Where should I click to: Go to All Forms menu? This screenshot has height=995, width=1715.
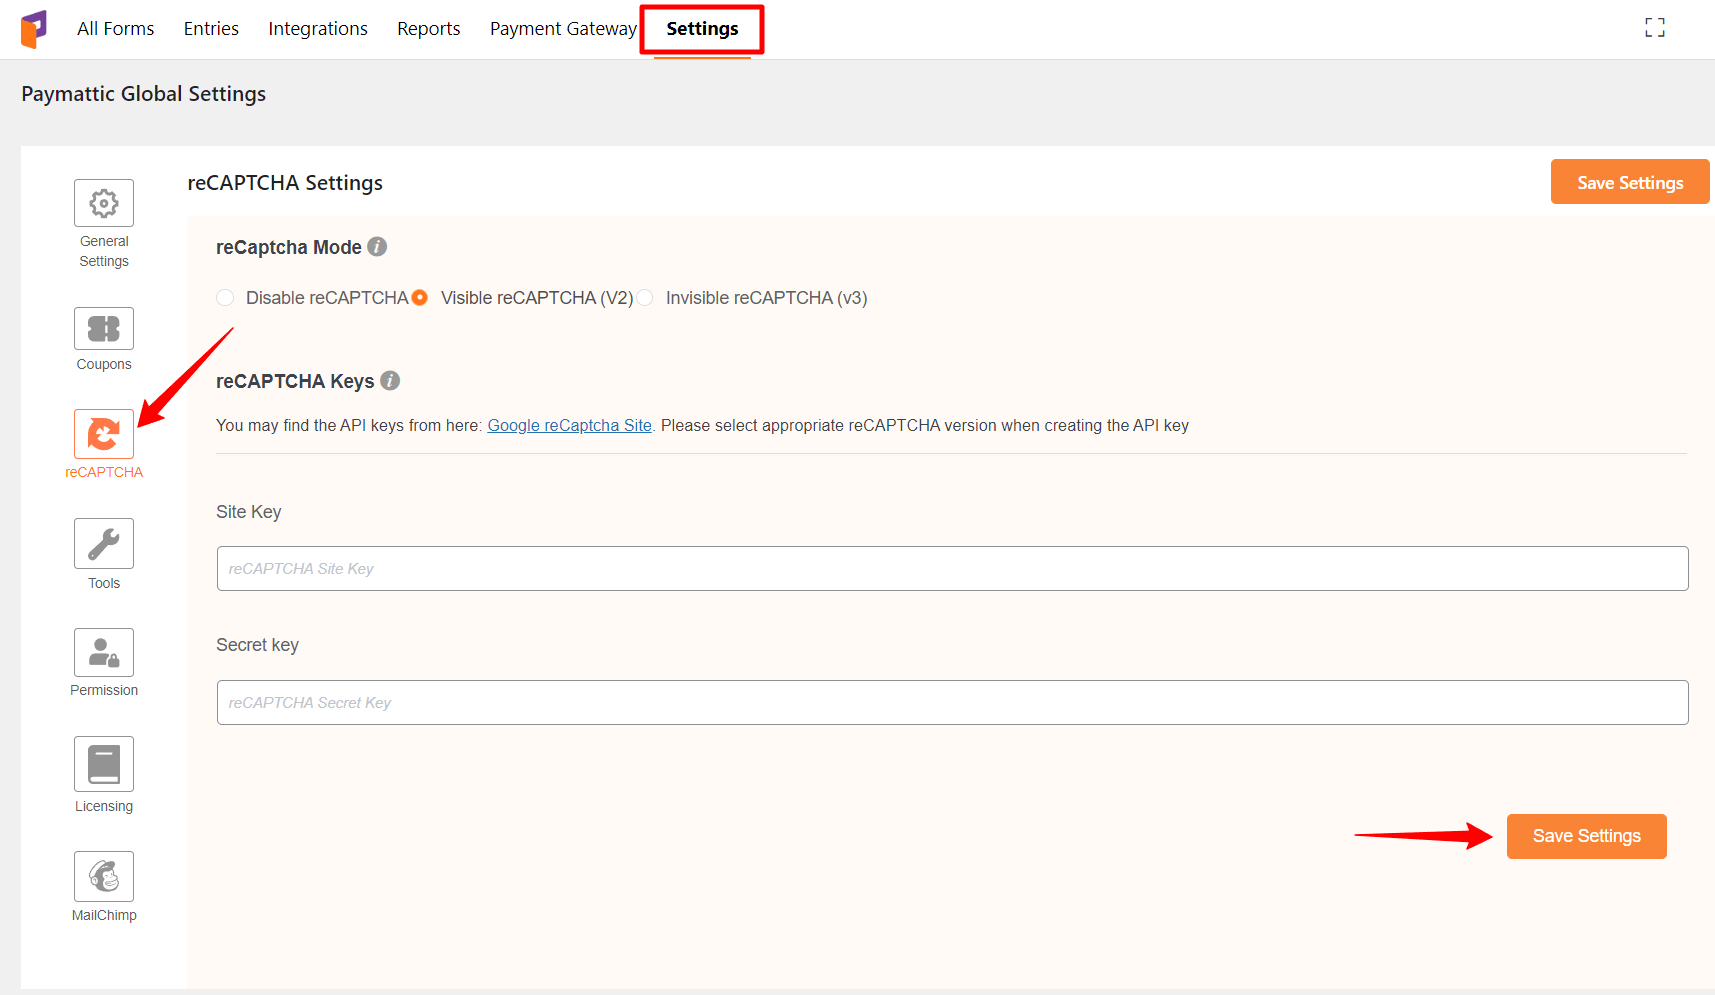pyautogui.click(x=116, y=29)
